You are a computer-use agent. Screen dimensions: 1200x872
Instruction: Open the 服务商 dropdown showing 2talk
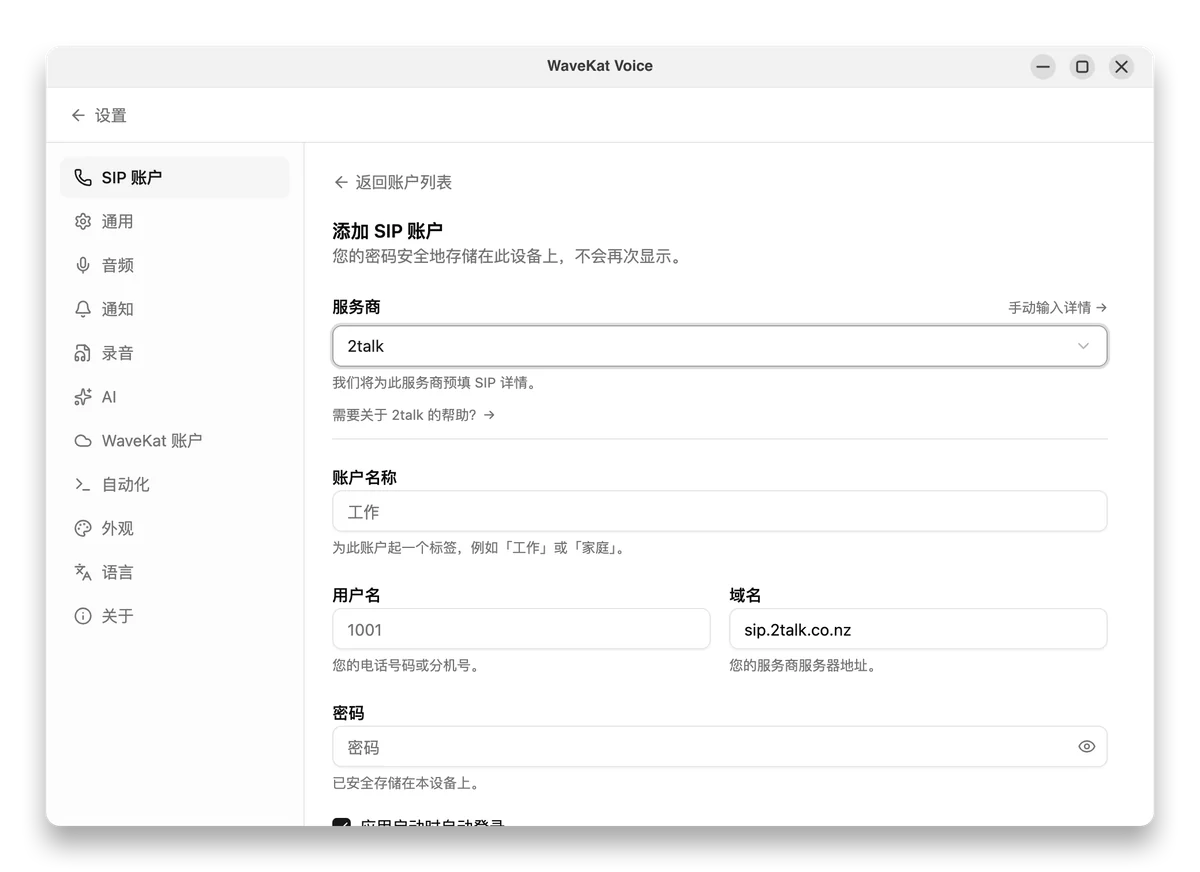tap(720, 346)
